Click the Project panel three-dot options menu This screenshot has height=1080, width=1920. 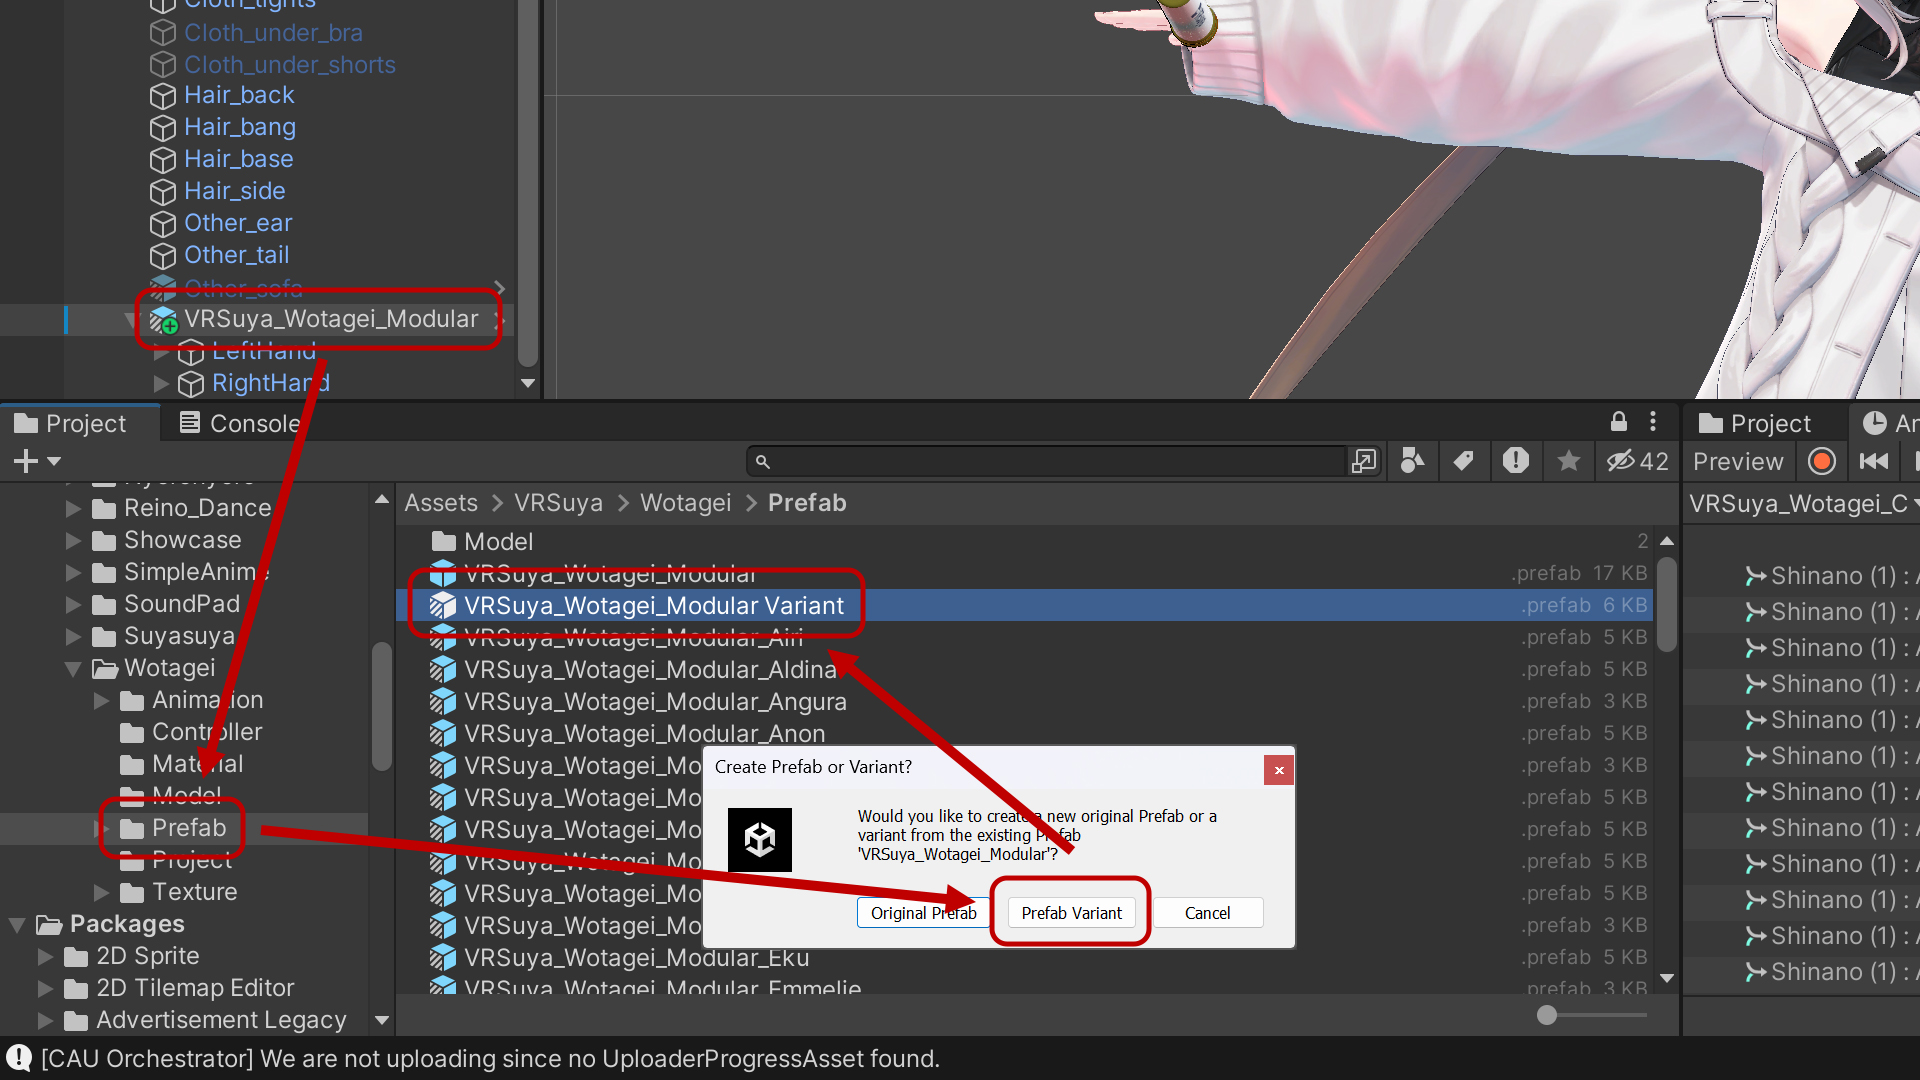tap(1653, 422)
